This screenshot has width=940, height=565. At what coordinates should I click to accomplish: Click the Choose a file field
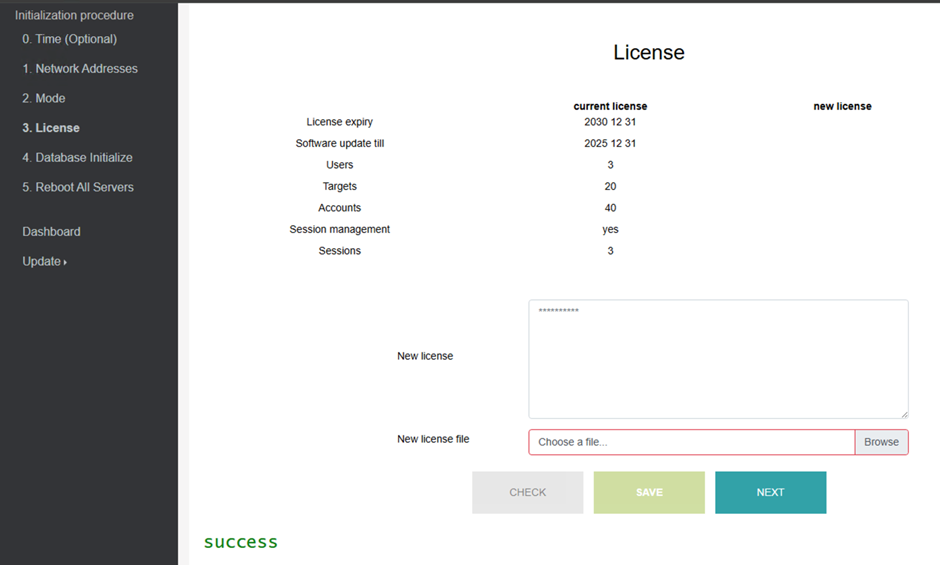[691, 442]
